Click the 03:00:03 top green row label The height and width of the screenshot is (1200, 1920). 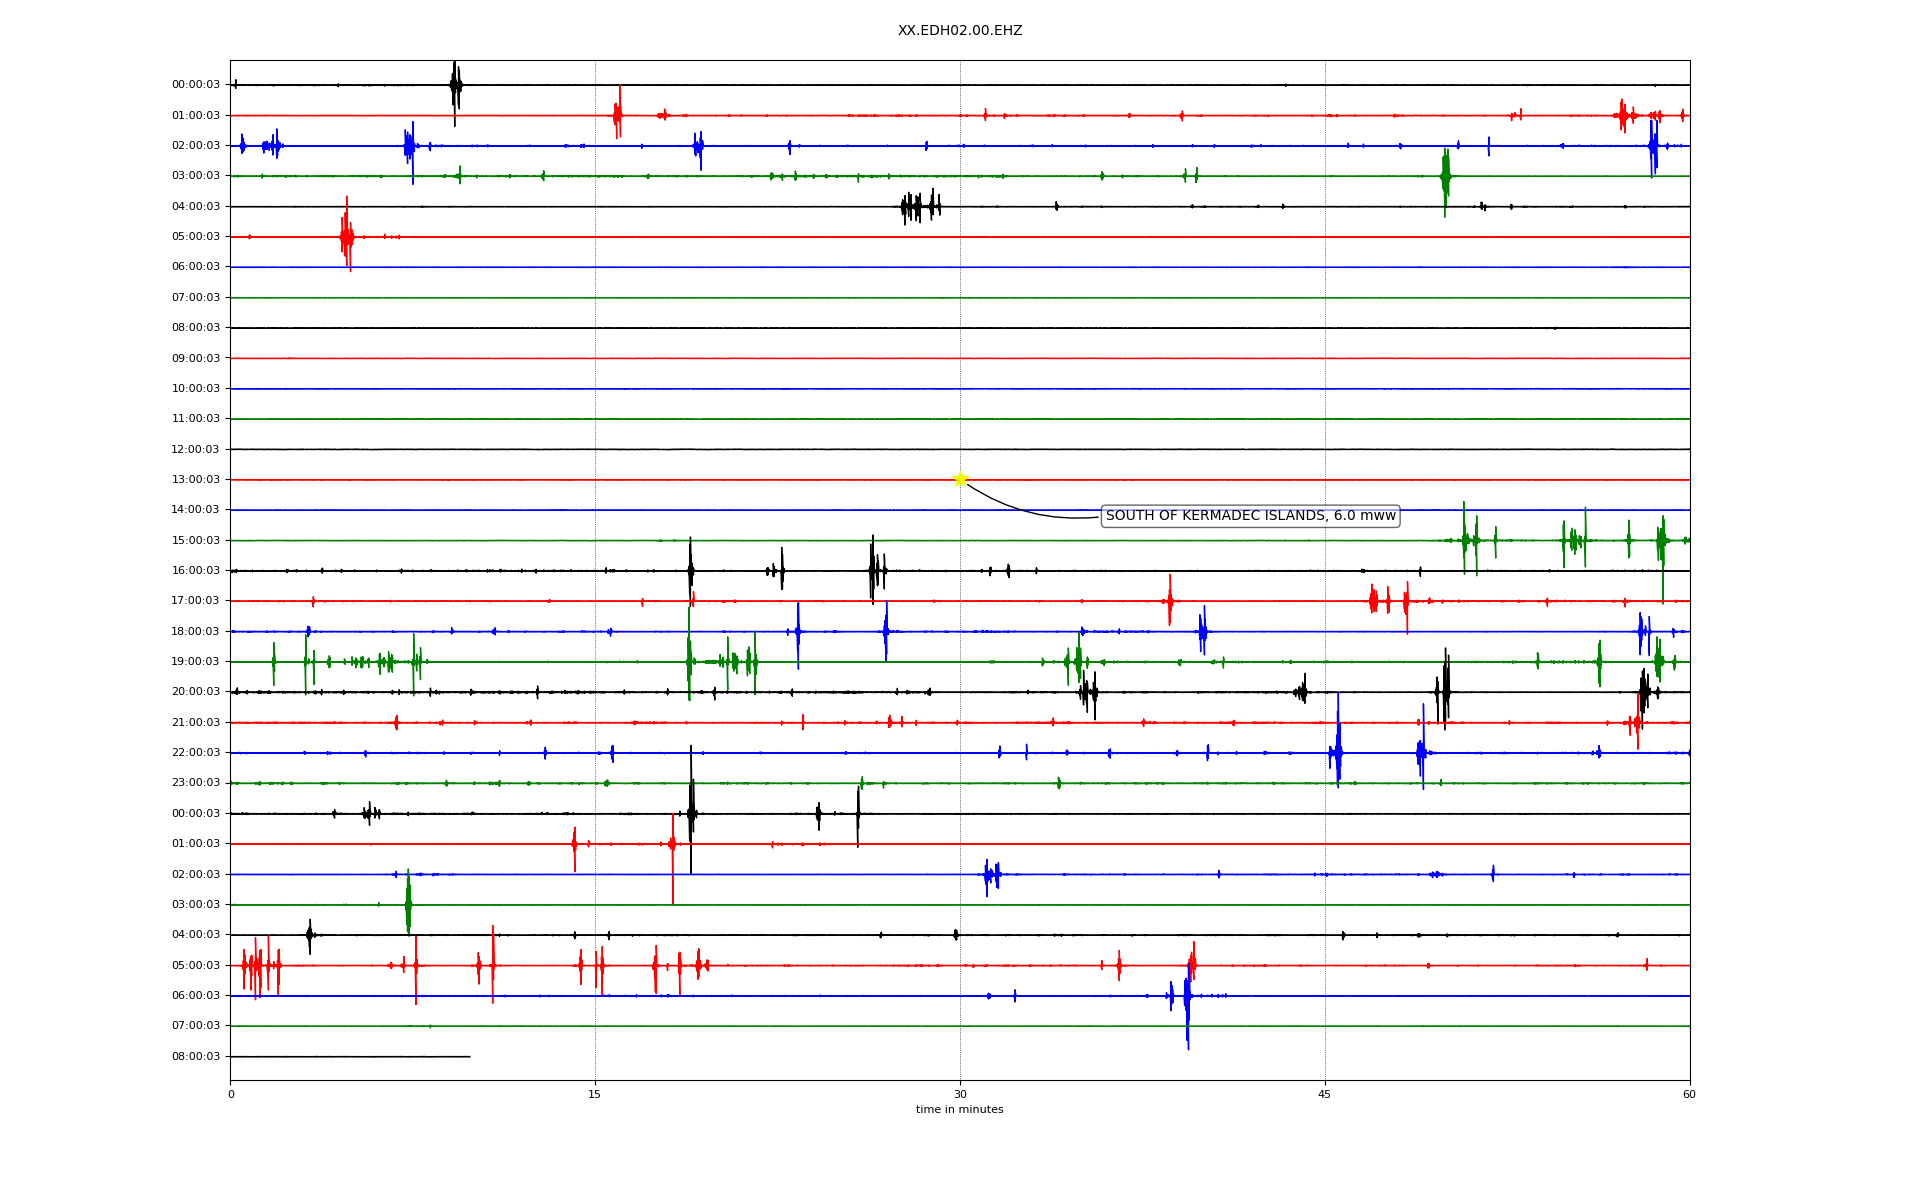pyautogui.click(x=196, y=176)
